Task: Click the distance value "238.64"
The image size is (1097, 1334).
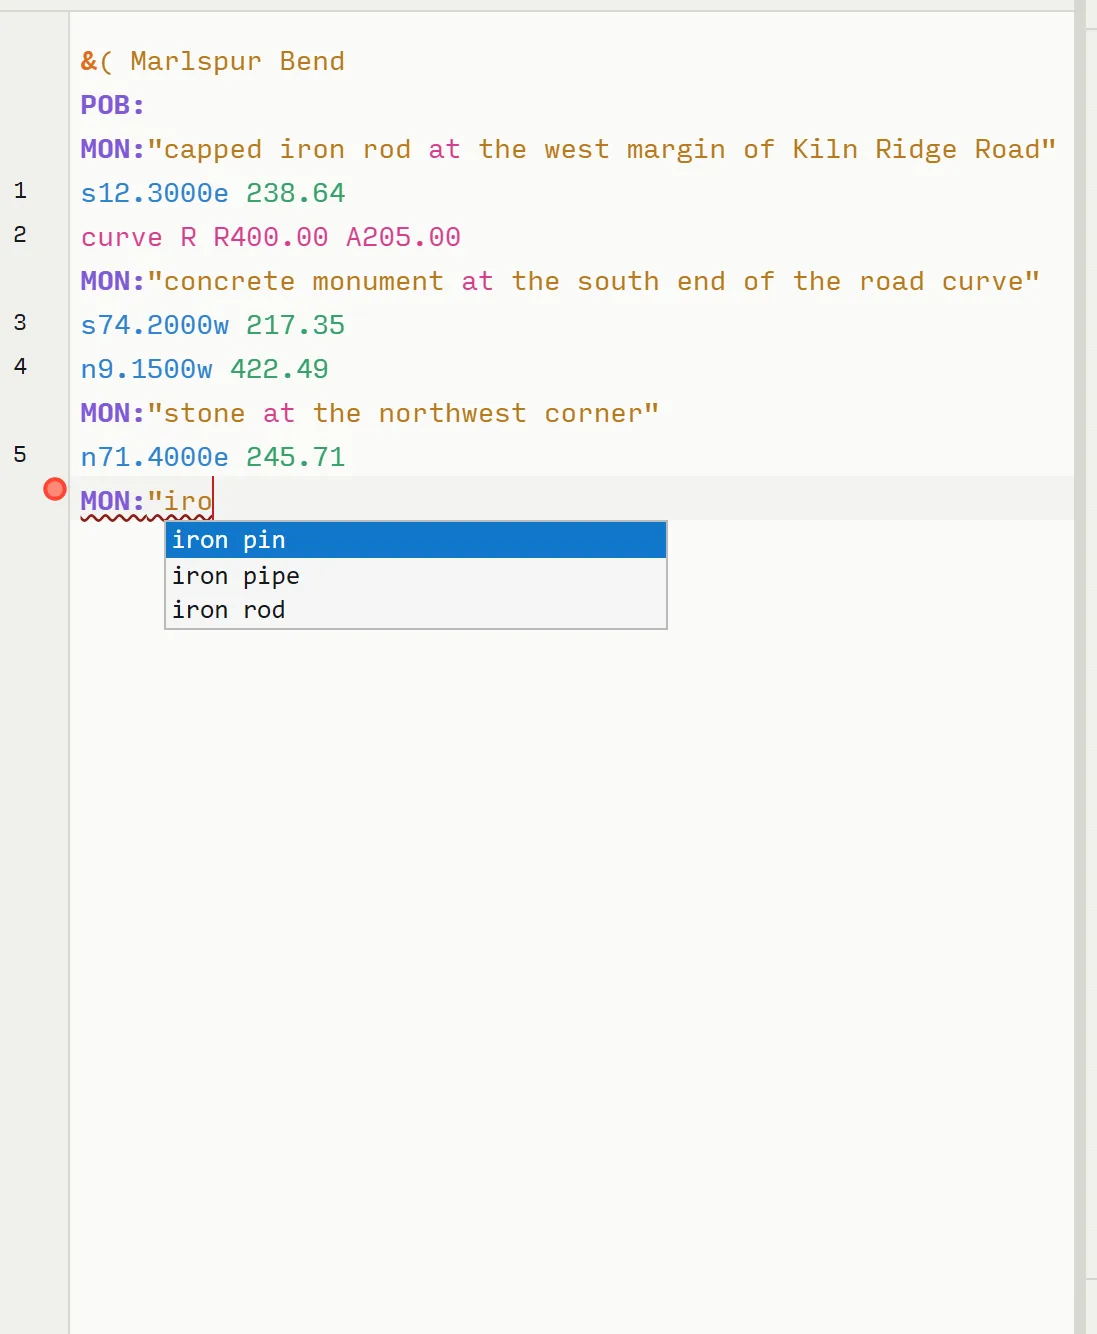Action: click(295, 193)
